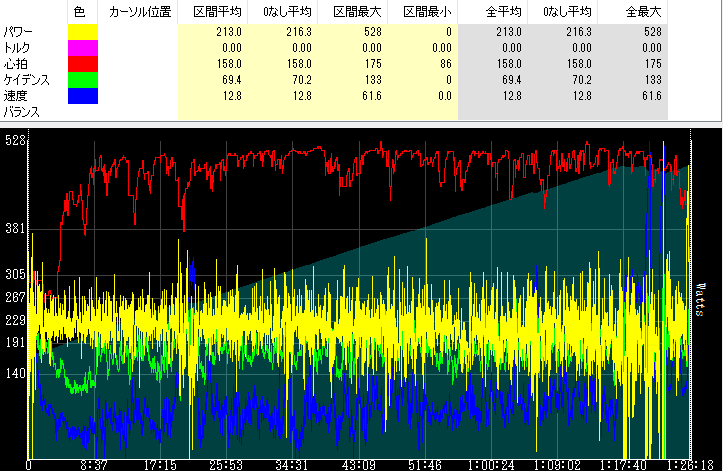Click 速度 区間最小 value 0.0
Image resolution: width=723 pixels, height=471 pixels.
pyautogui.click(x=444, y=95)
